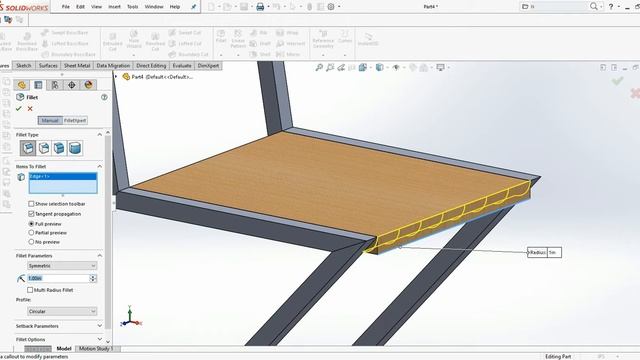Image resolution: width=640 pixels, height=360 pixels.
Task: Select Full Round Fillet type
Action: point(75,148)
